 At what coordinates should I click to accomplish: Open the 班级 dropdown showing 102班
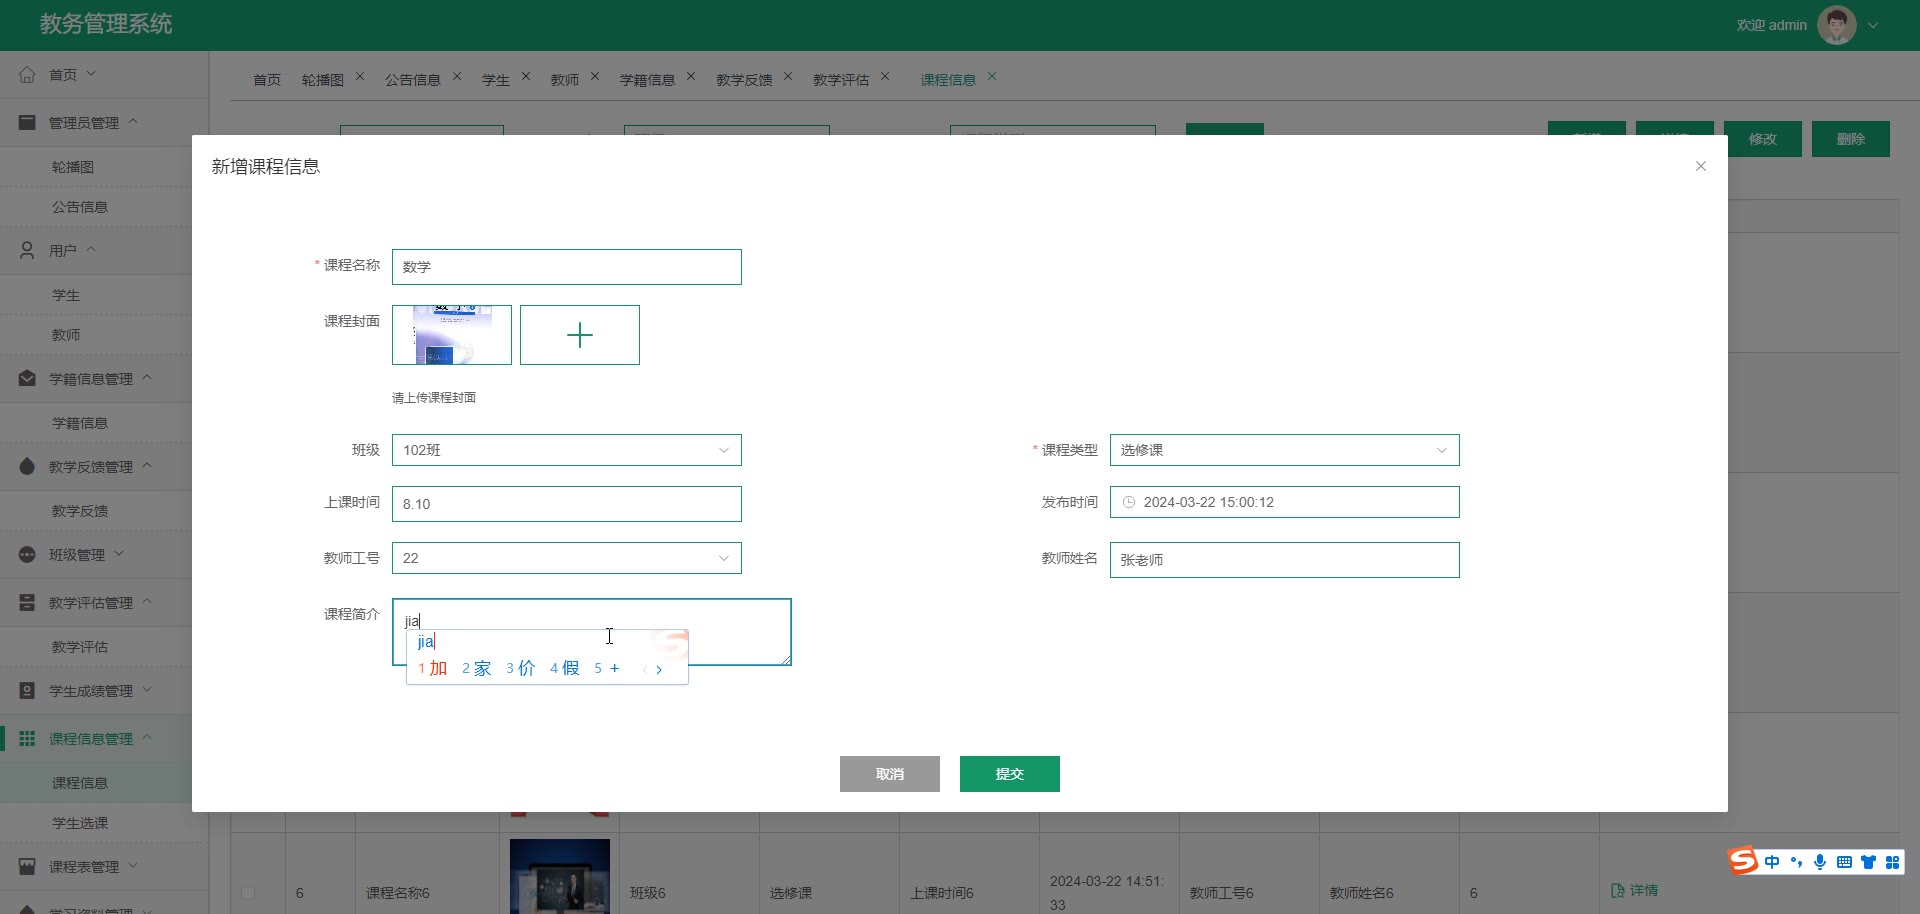(x=566, y=450)
